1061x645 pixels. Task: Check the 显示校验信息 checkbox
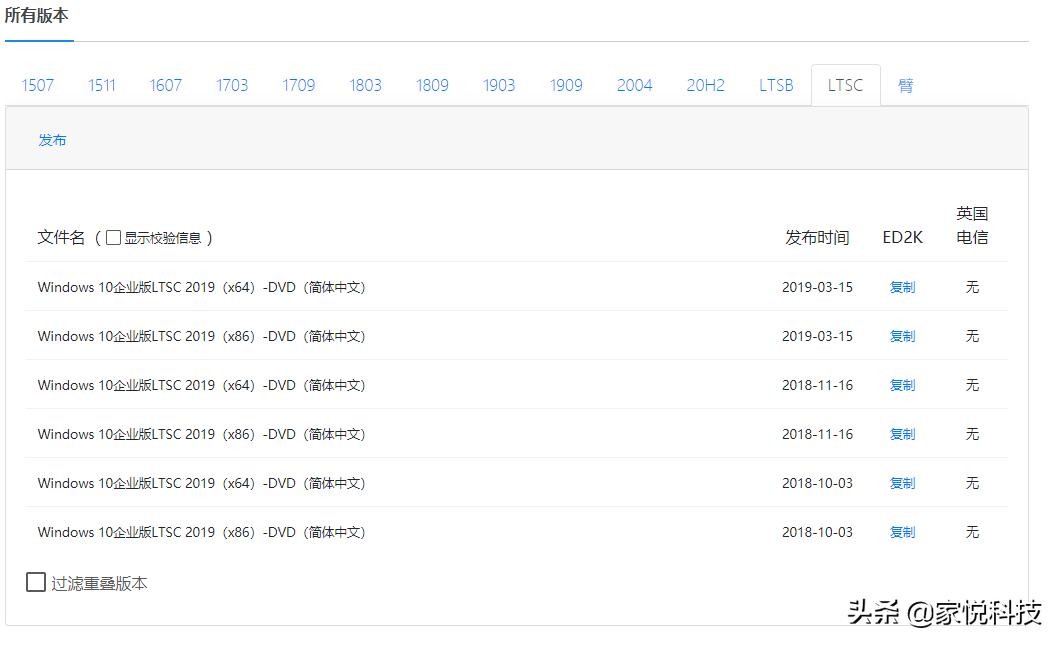[114, 238]
